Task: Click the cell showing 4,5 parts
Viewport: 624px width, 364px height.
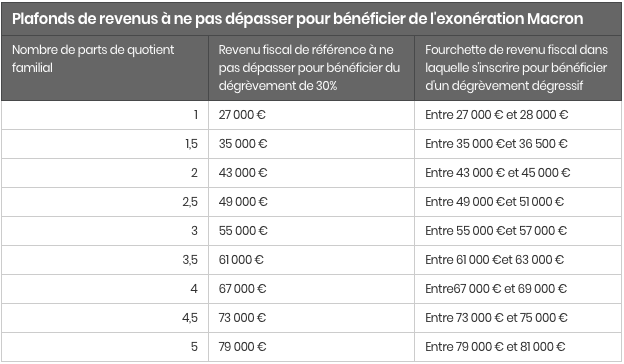Action: (x=105, y=318)
